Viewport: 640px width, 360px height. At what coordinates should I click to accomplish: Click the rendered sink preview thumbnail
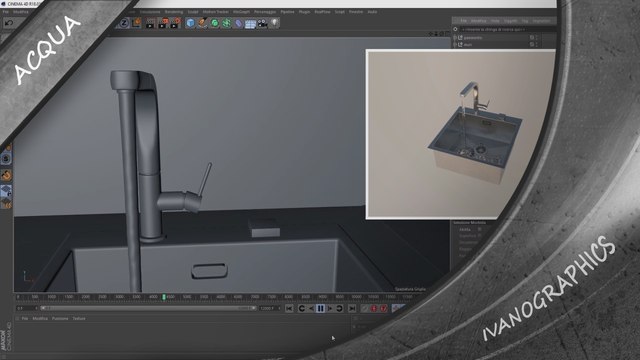(x=461, y=134)
